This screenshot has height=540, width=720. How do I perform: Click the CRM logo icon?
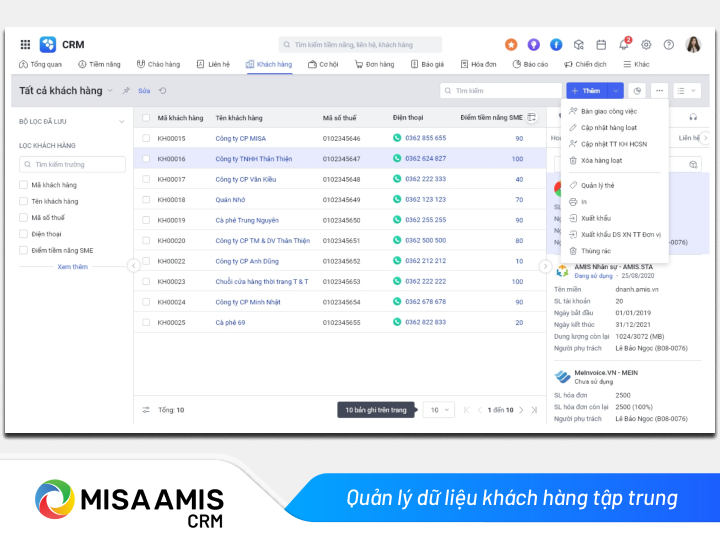pos(48,45)
